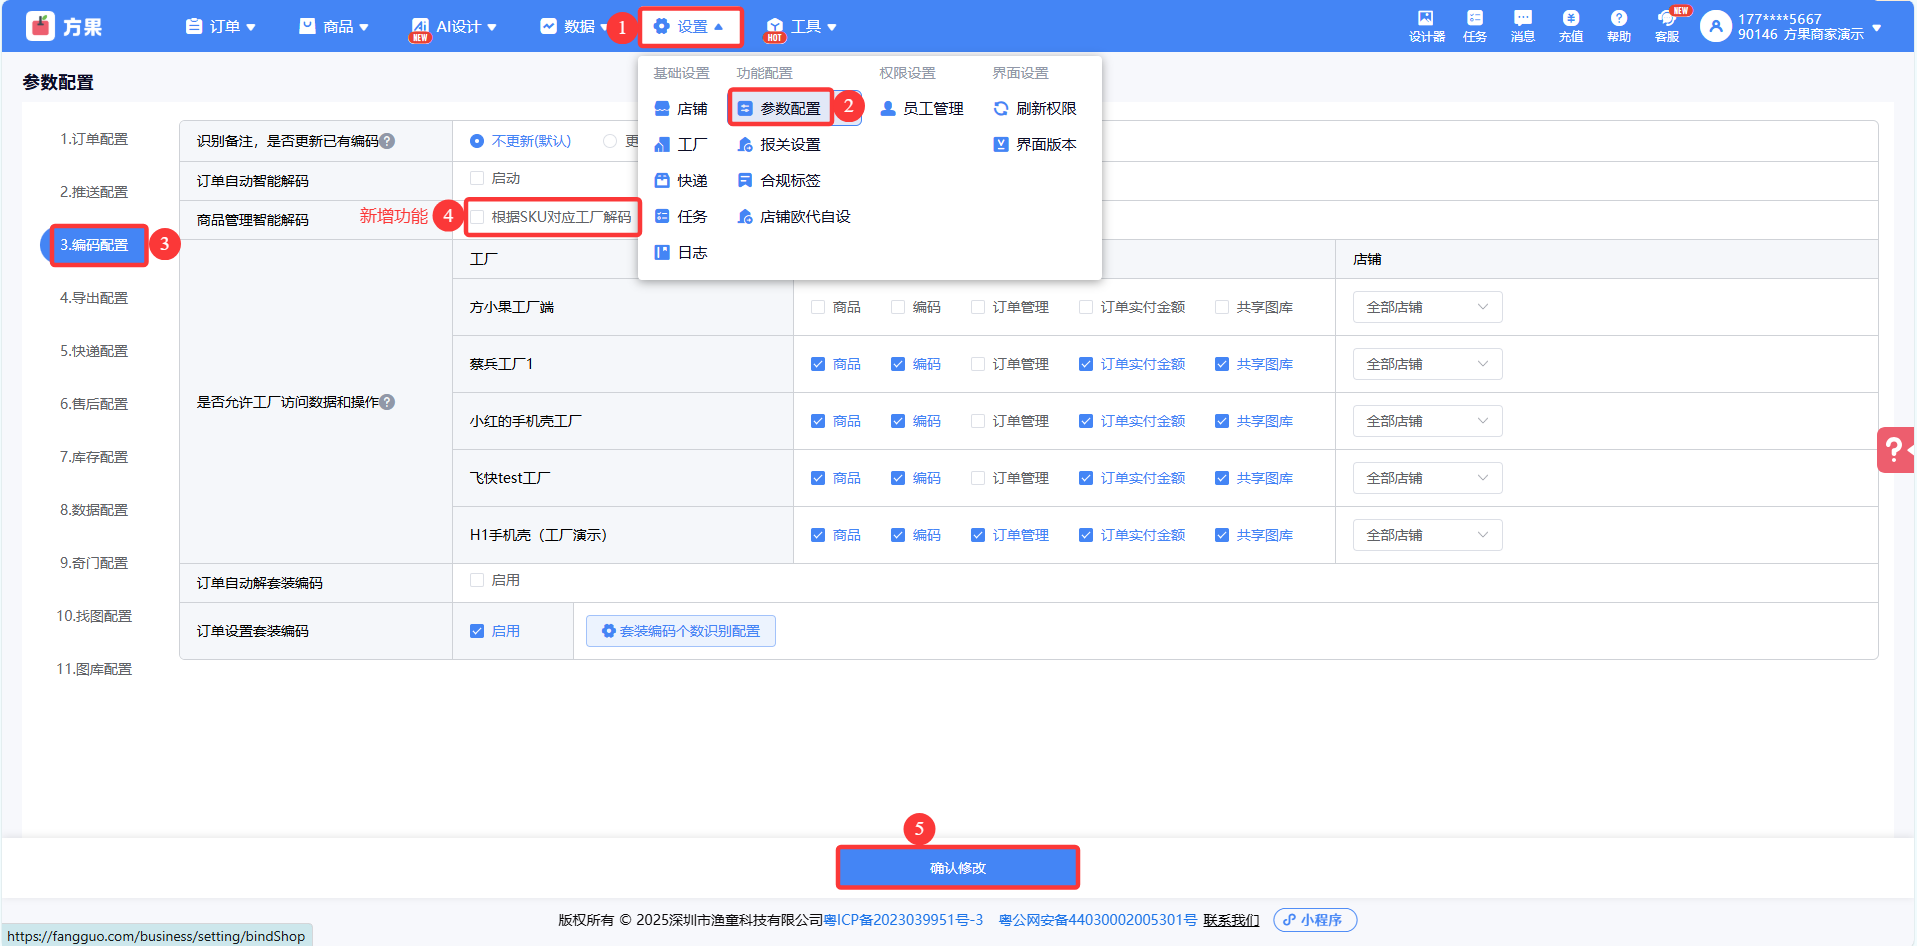Viewport: 1917px width, 946px height.
Task: Uncheck 启用 for 订单设置套装编码
Action: coord(478,631)
